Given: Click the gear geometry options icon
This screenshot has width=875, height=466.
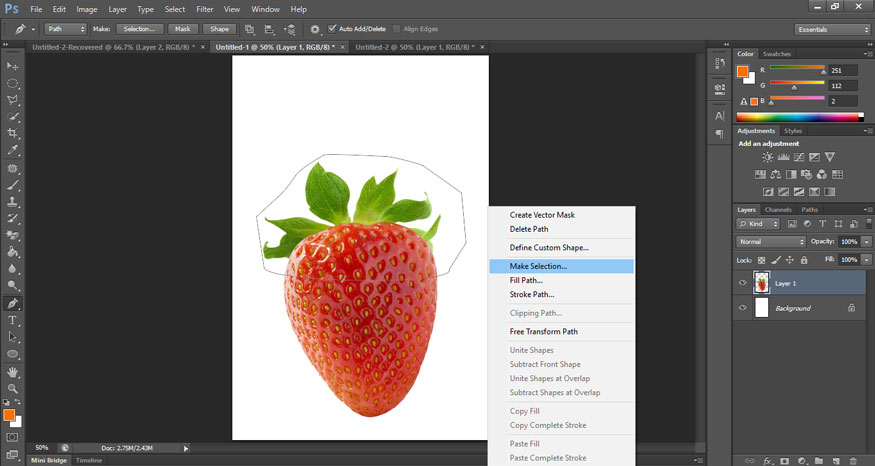Looking at the screenshot, I should pyautogui.click(x=315, y=29).
